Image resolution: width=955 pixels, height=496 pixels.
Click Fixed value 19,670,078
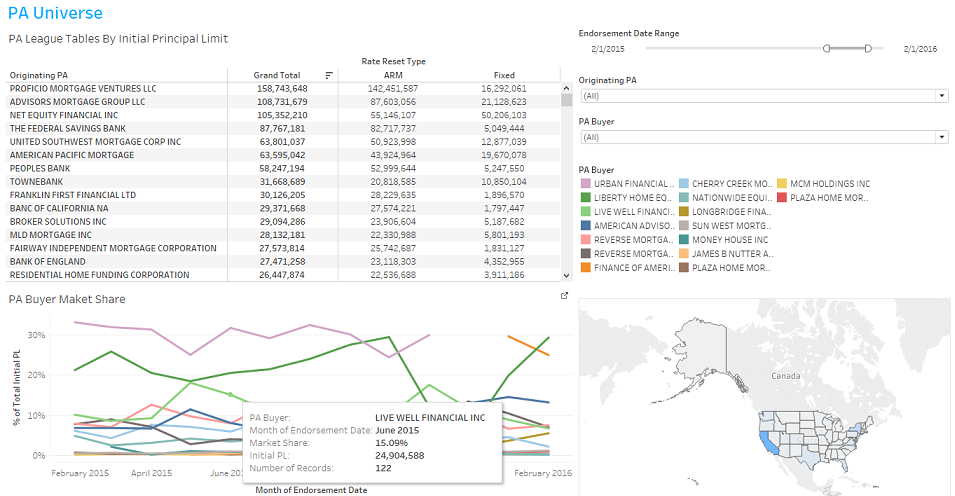[504, 155]
